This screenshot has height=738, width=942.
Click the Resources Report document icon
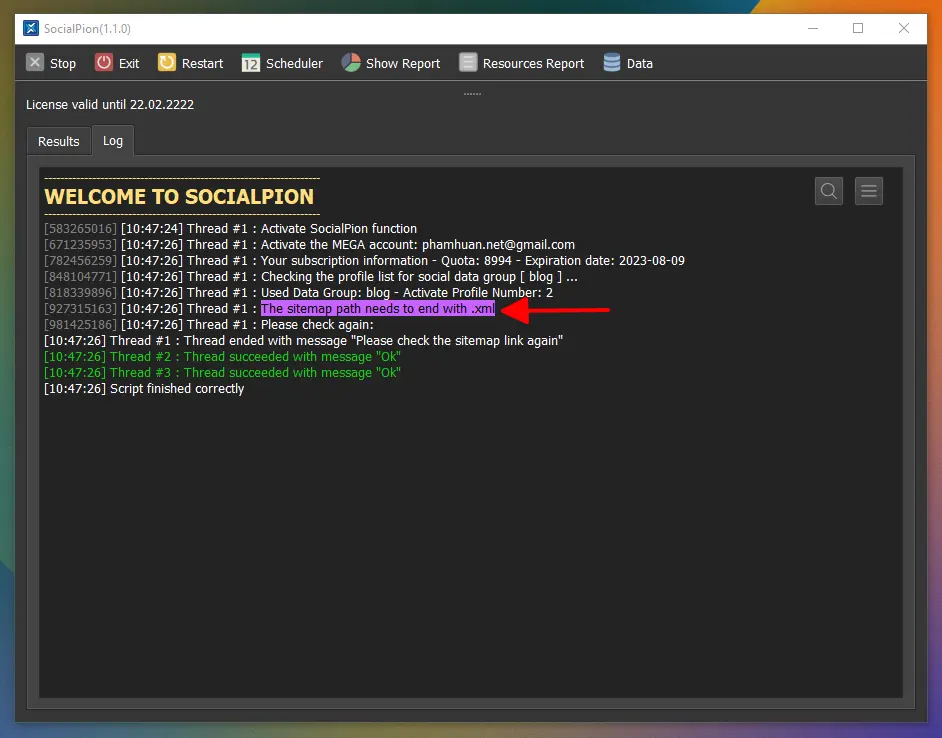tap(468, 63)
